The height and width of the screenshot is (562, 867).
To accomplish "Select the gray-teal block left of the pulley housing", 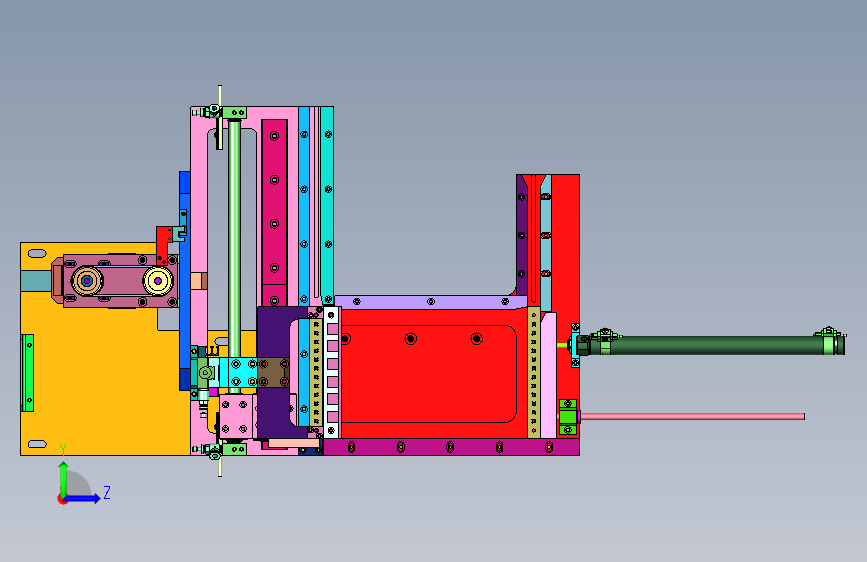I will pos(36,280).
